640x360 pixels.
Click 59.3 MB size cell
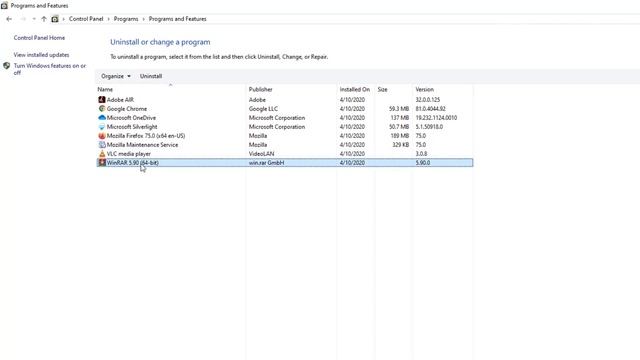pyautogui.click(x=399, y=109)
